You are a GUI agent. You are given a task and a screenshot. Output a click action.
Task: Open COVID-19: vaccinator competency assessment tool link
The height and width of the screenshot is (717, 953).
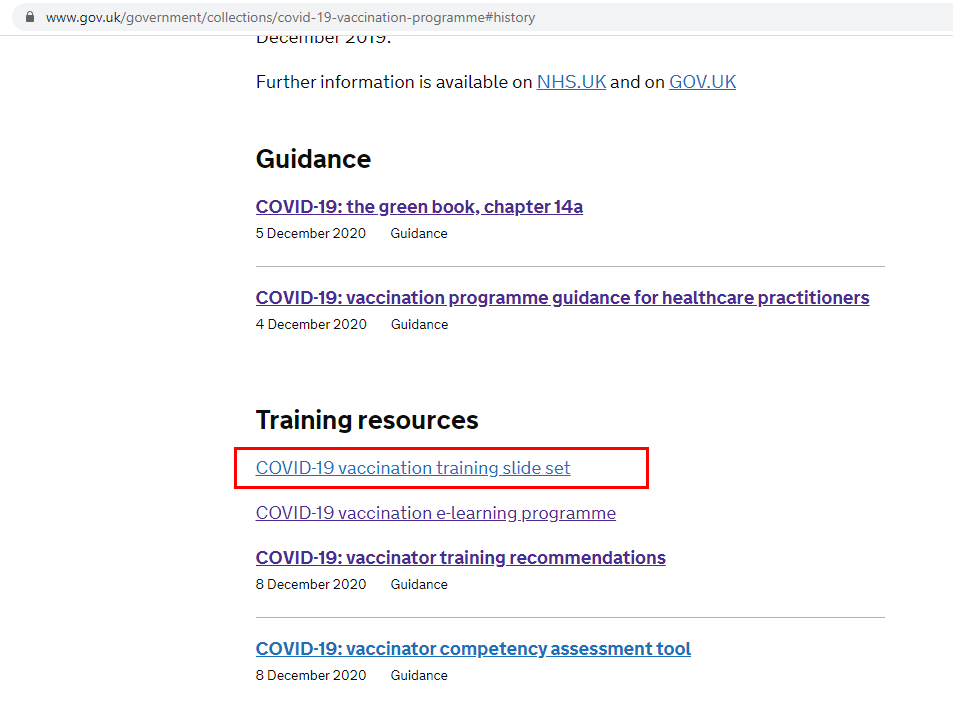[x=473, y=649]
